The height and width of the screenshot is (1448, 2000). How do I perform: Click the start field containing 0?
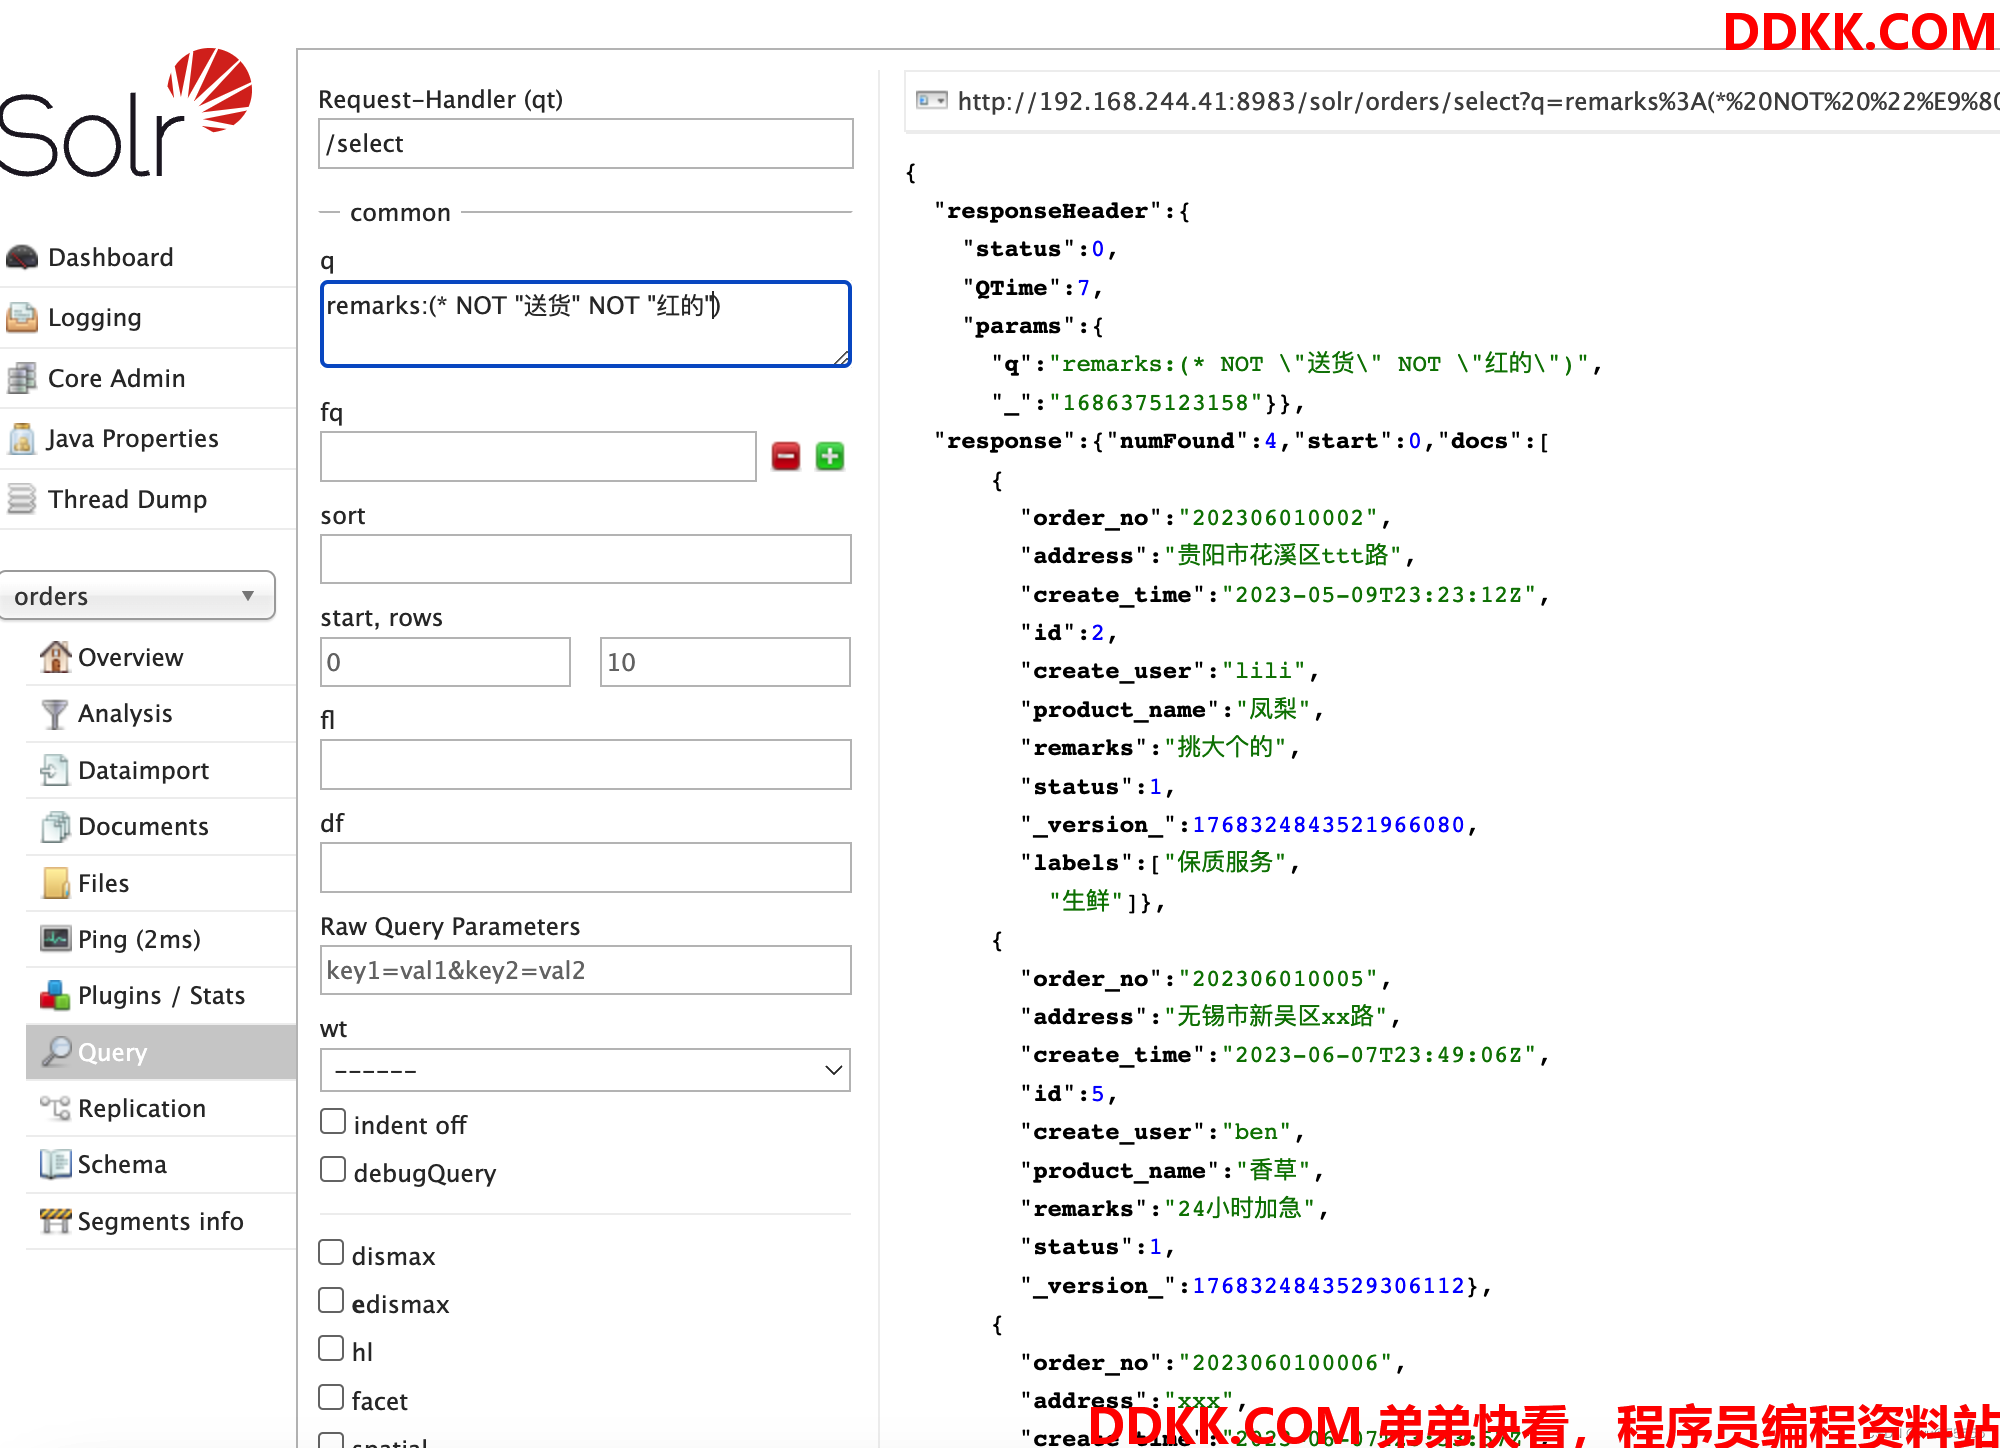tap(445, 662)
